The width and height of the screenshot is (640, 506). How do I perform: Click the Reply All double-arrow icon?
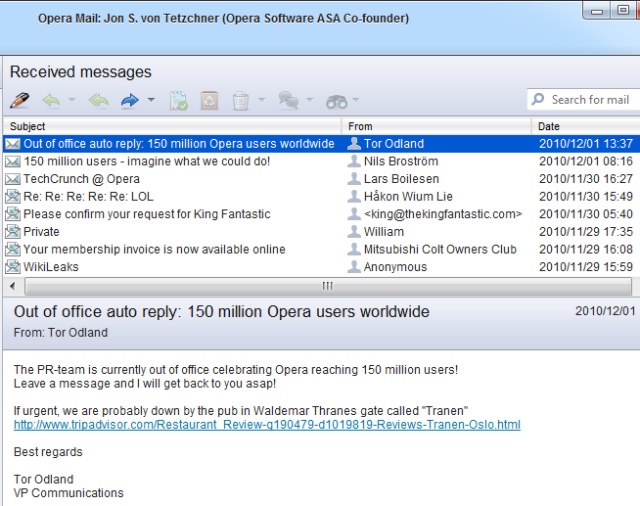click(x=98, y=100)
